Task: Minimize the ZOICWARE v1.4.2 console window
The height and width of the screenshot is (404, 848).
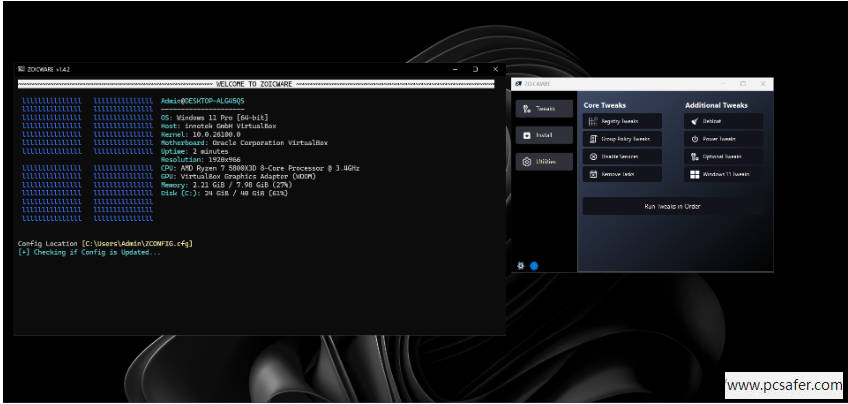Action: click(x=455, y=69)
